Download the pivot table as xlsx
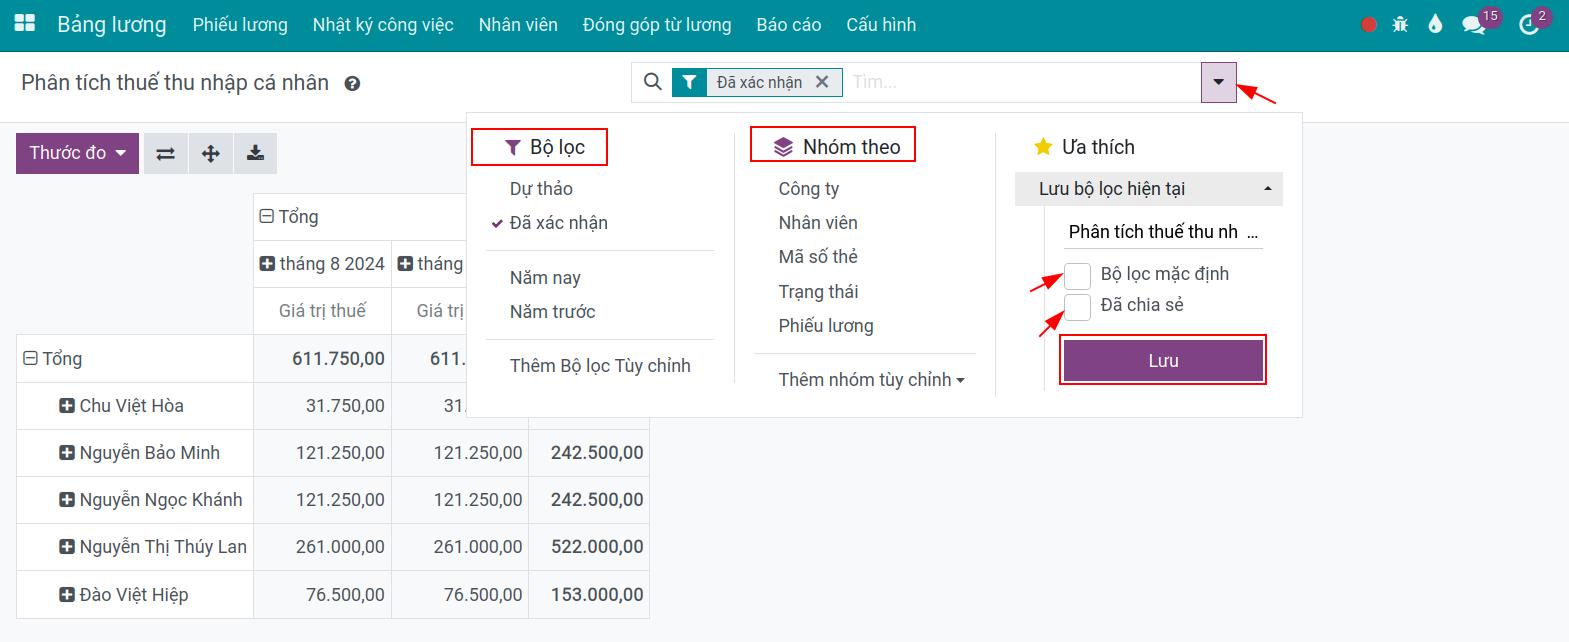Image resolution: width=1569 pixels, height=642 pixels. point(255,153)
